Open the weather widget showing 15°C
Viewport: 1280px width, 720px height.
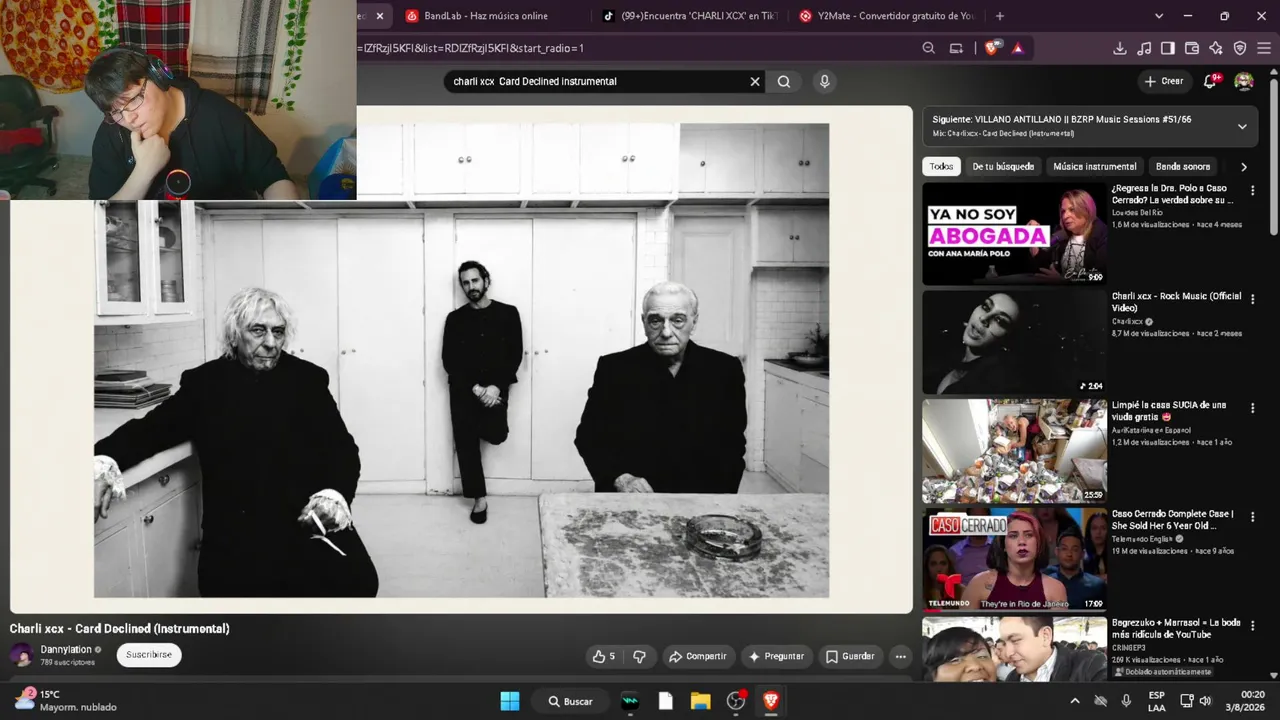(65, 700)
